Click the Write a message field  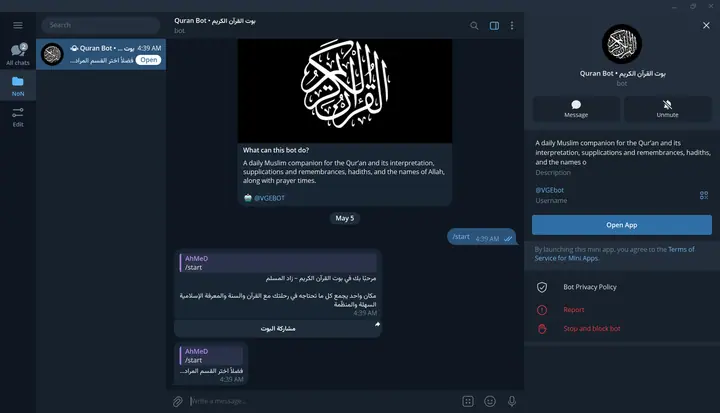pos(321,401)
